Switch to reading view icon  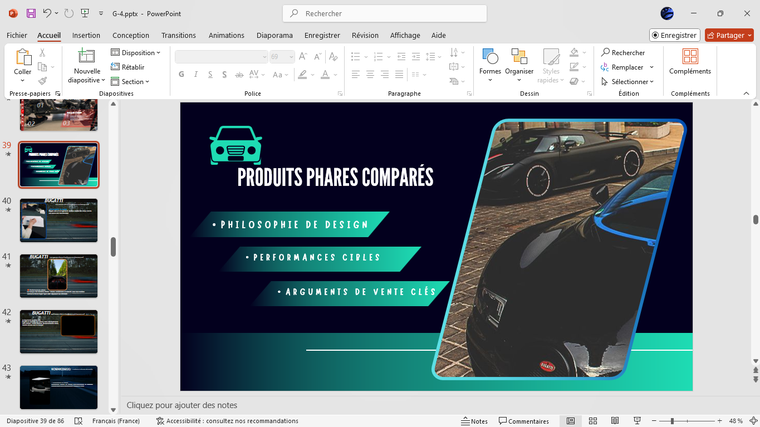point(615,421)
